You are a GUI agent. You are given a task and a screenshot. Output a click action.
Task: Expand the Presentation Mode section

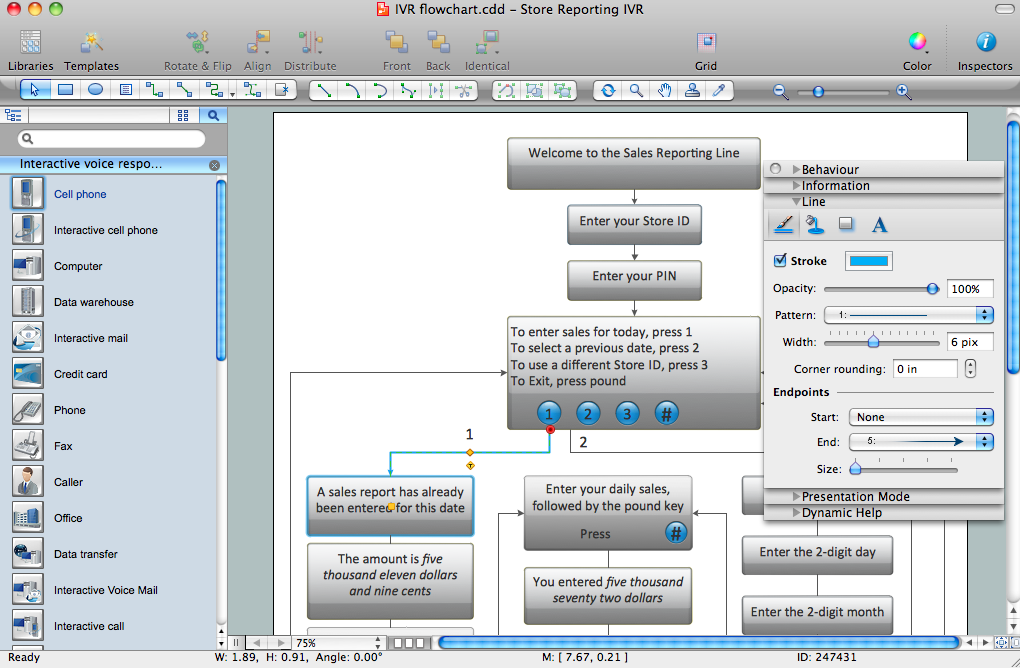tap(796, 496)
